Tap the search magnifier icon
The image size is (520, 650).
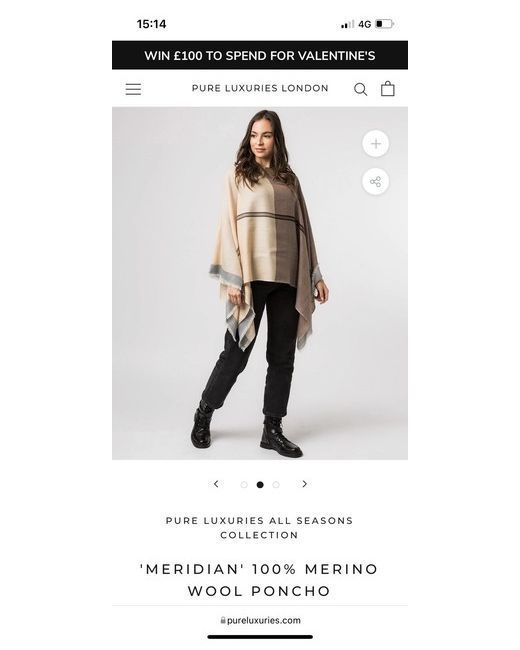coord(360,89)
